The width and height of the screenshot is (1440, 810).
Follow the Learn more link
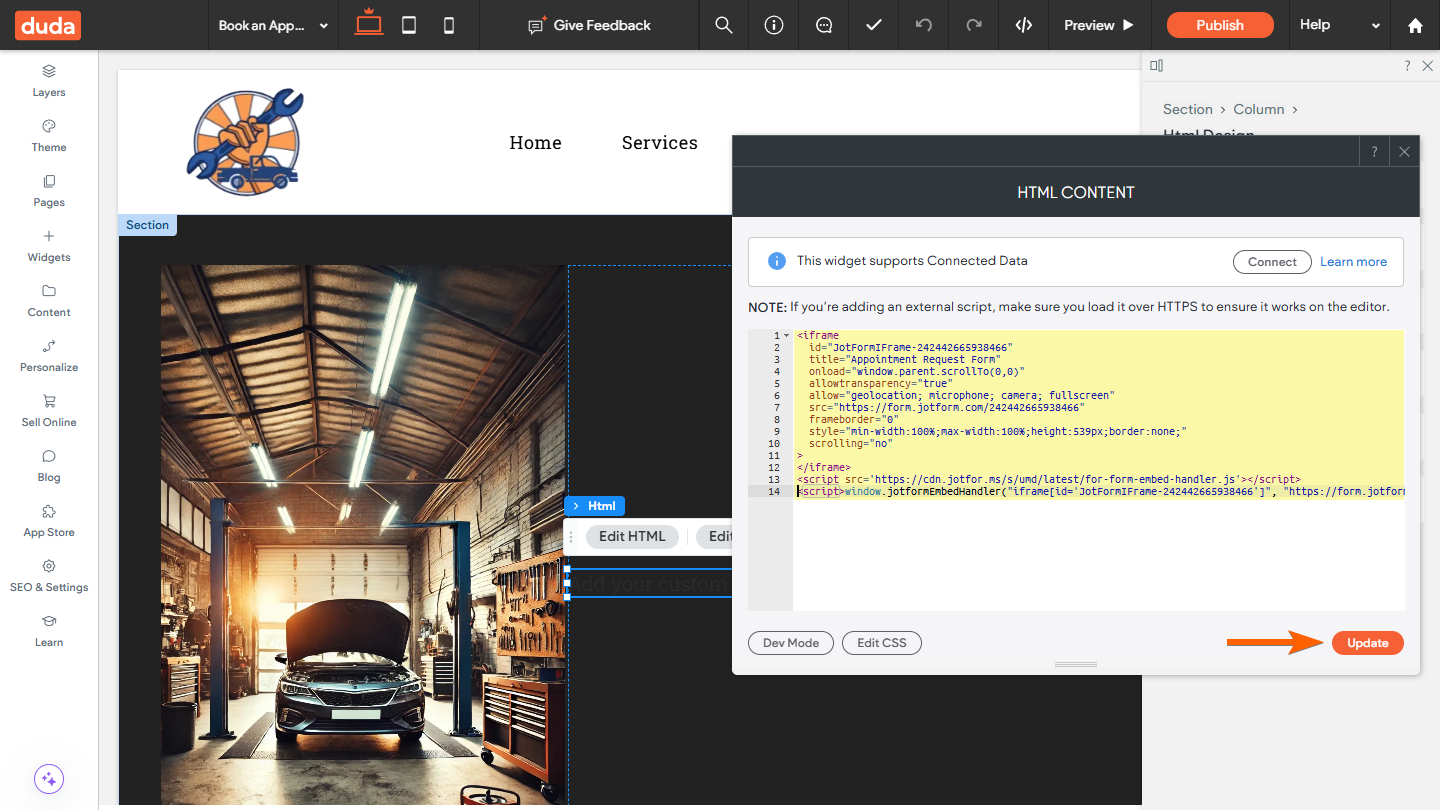click(x=1353, y=262)
